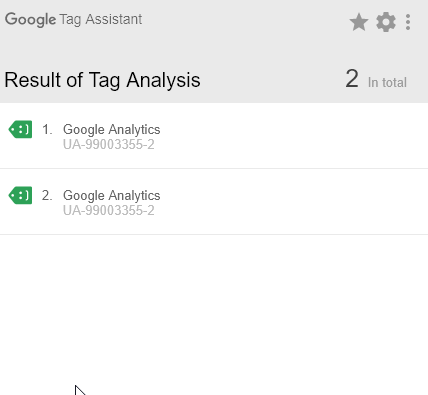428x395 pixels.
Task: Click the green tag icon for result 2
Action: click(20, 195)
